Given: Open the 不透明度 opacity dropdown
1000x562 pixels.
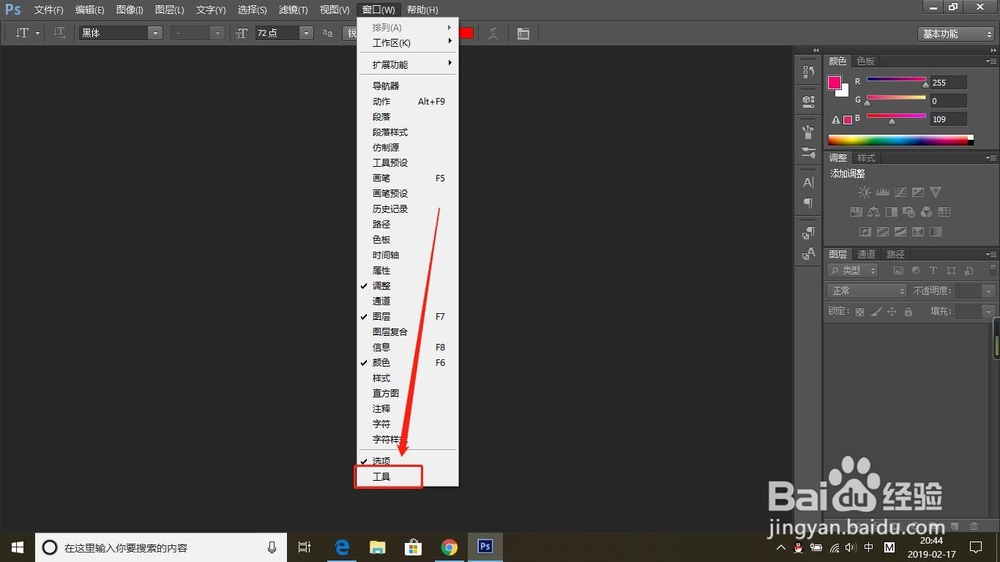Looking at the screenshot, I should point(988,291).
